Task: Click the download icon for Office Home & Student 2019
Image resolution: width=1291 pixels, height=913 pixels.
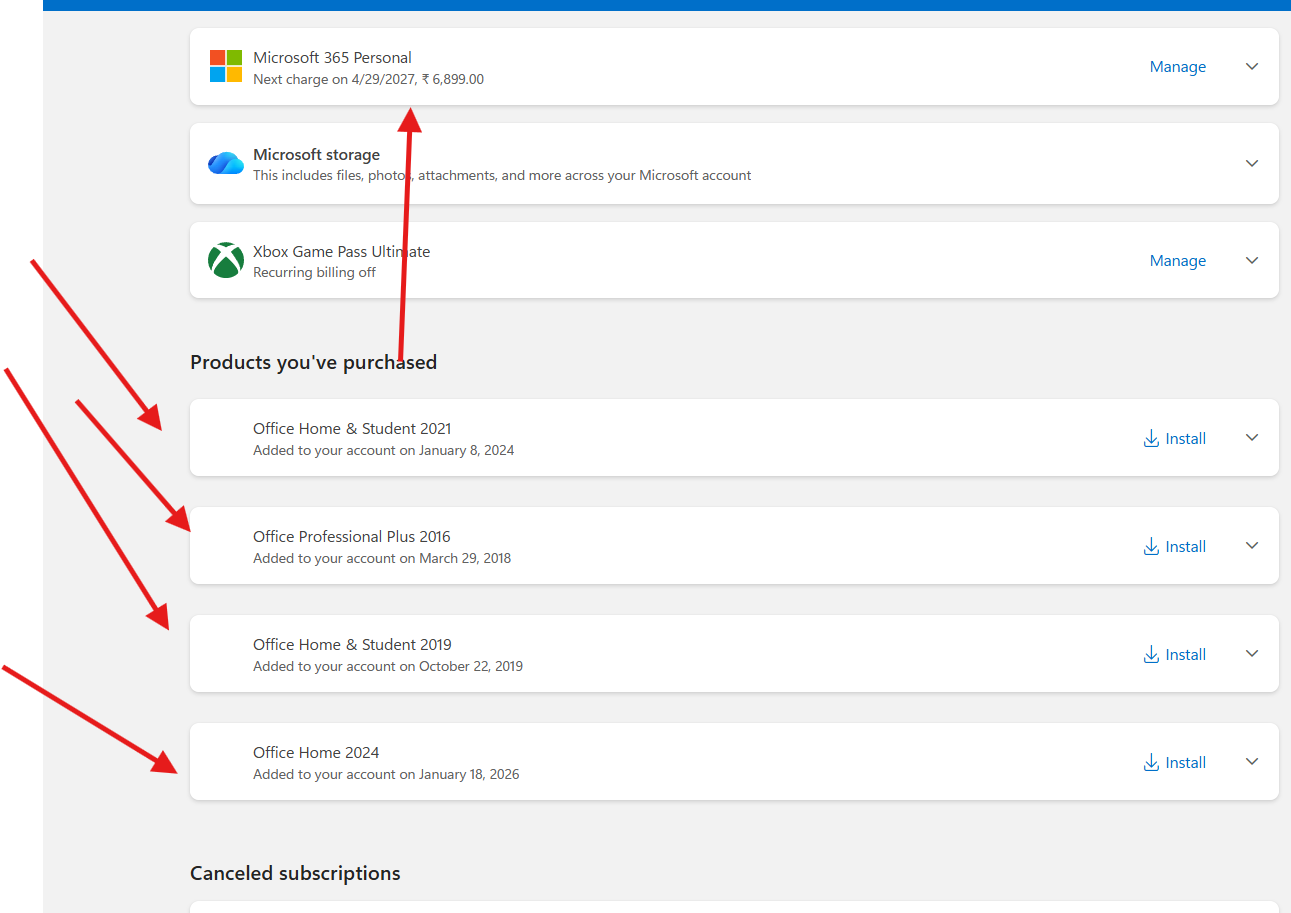Action: point(1151,654)
